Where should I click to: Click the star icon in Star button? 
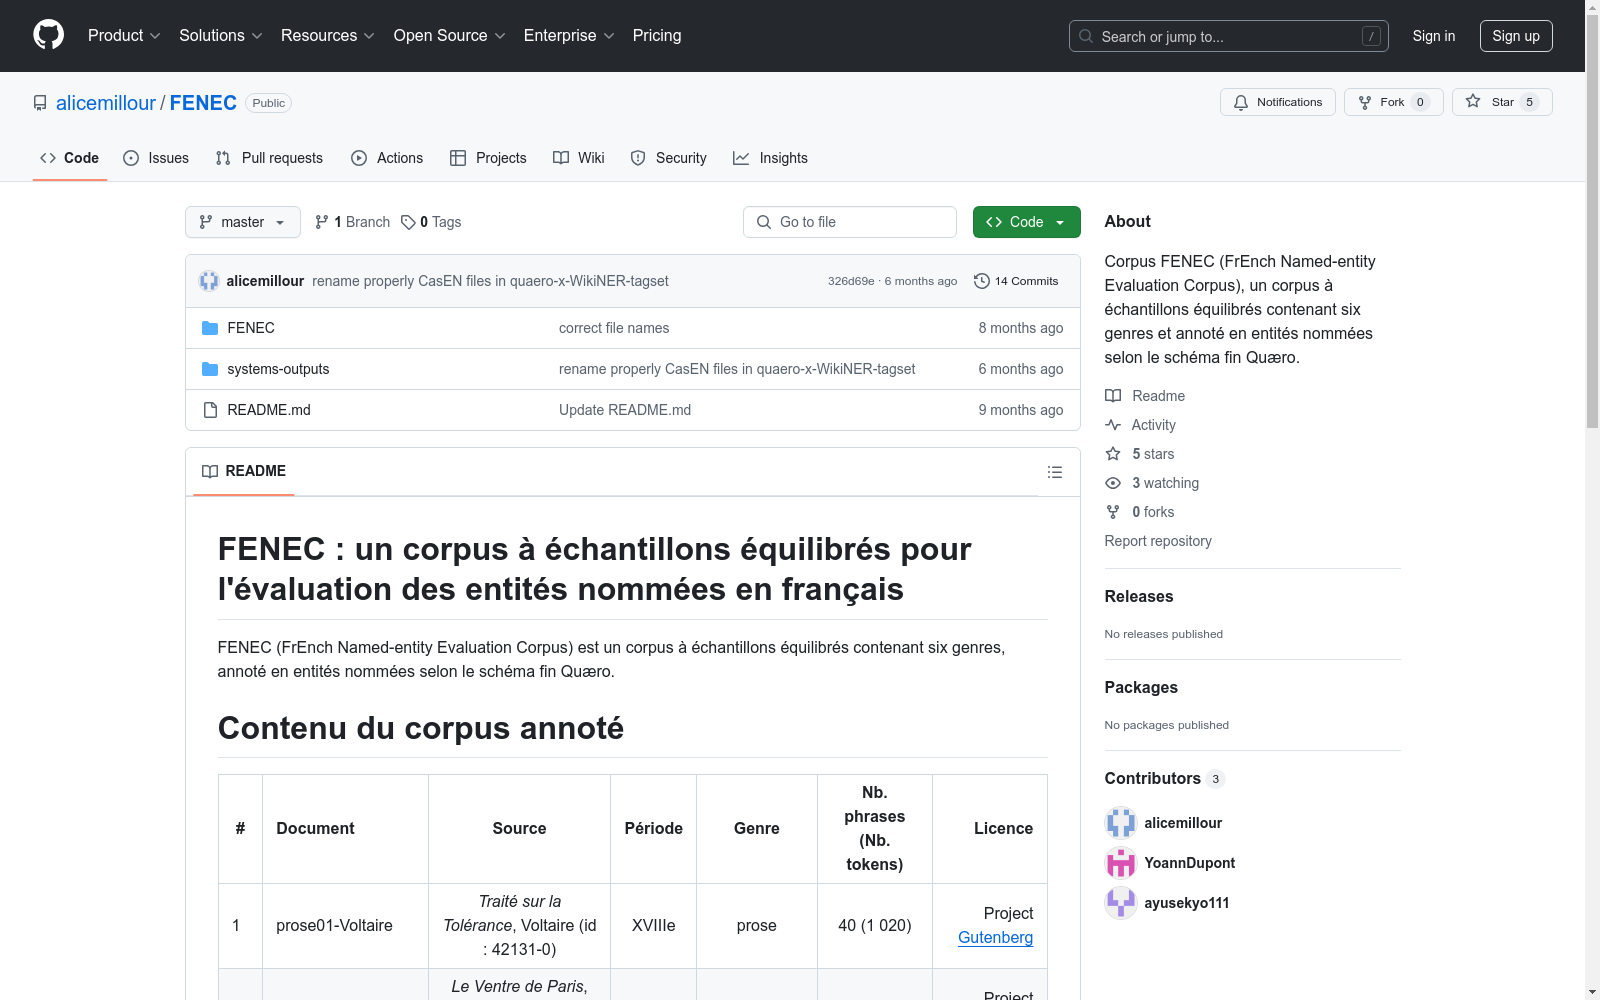[x=1473, y=101]
